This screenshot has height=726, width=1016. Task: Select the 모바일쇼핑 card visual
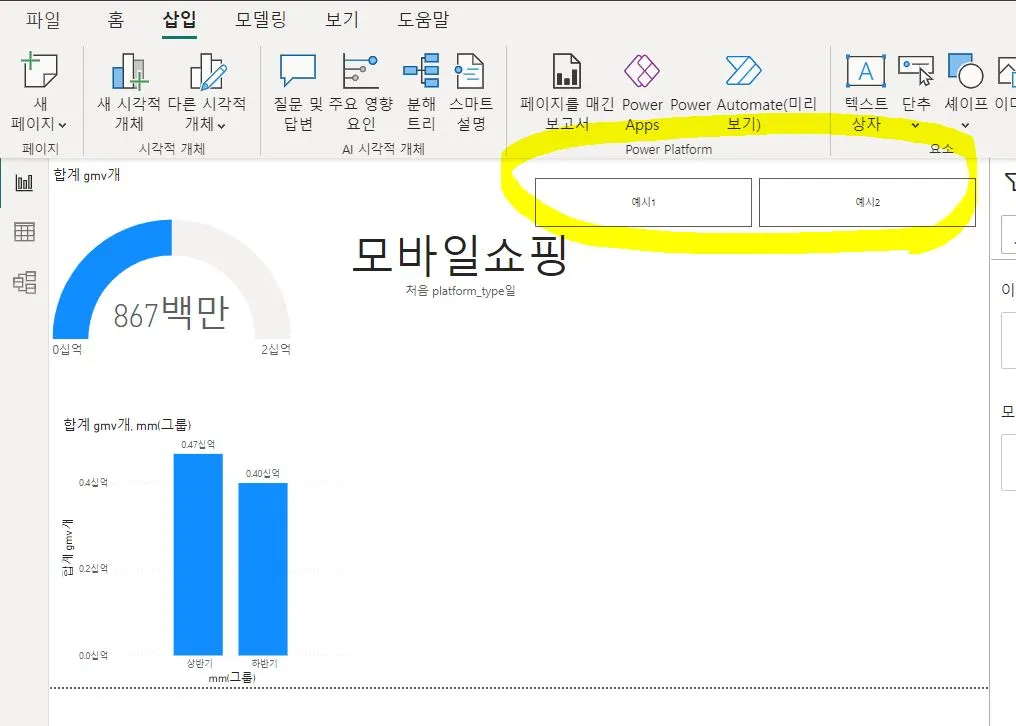(460, 255)
